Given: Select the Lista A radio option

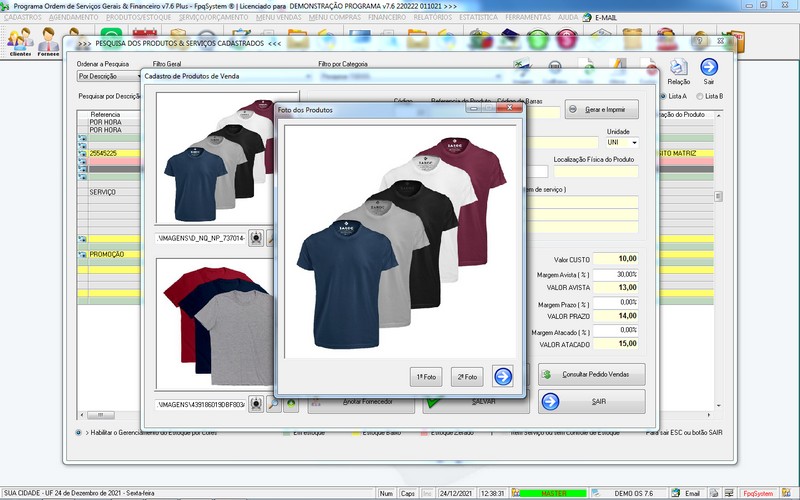Looking at the screenshot, I should point(662,96).
